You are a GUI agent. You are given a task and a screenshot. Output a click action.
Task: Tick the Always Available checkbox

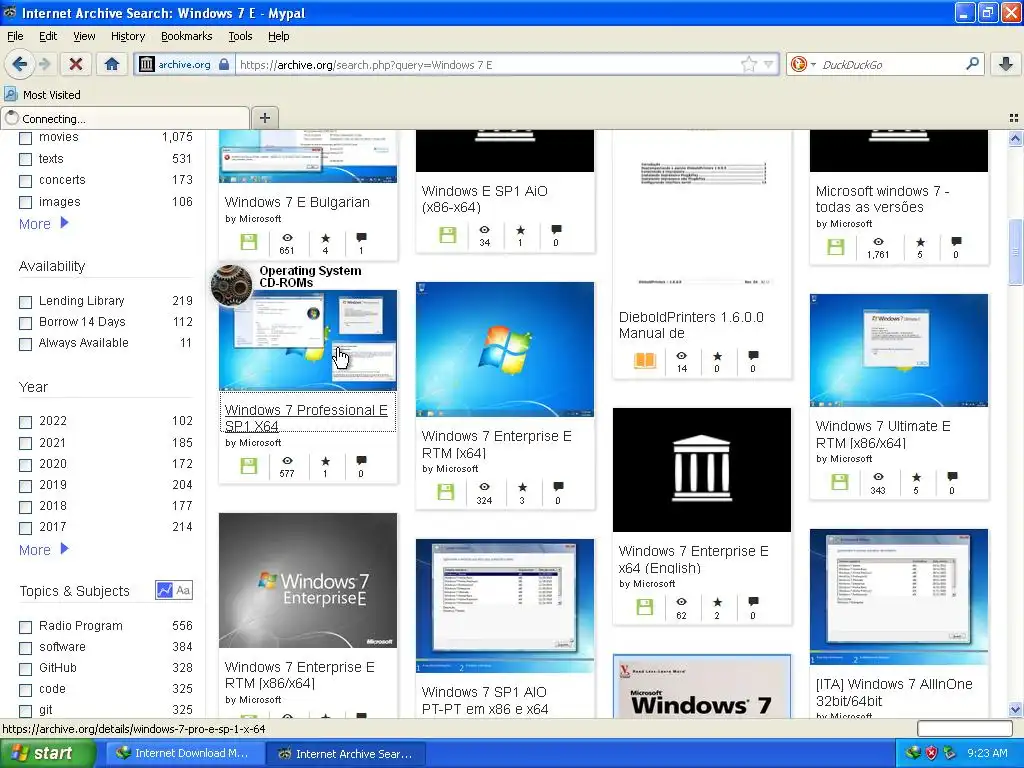25,344
